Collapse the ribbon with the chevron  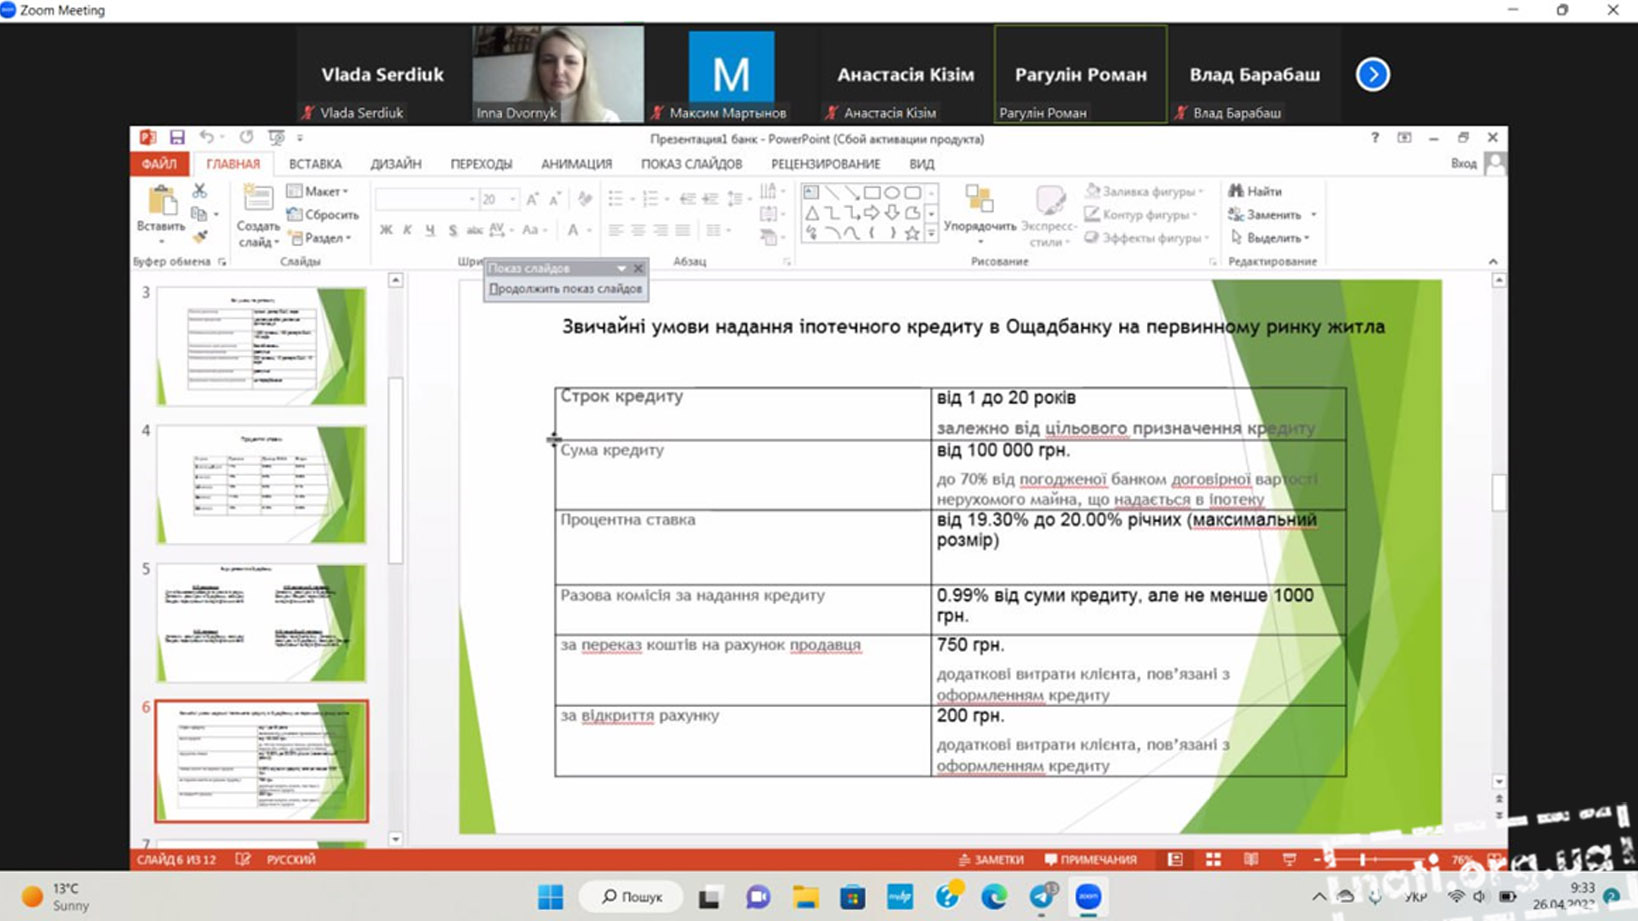(1493, 261)
